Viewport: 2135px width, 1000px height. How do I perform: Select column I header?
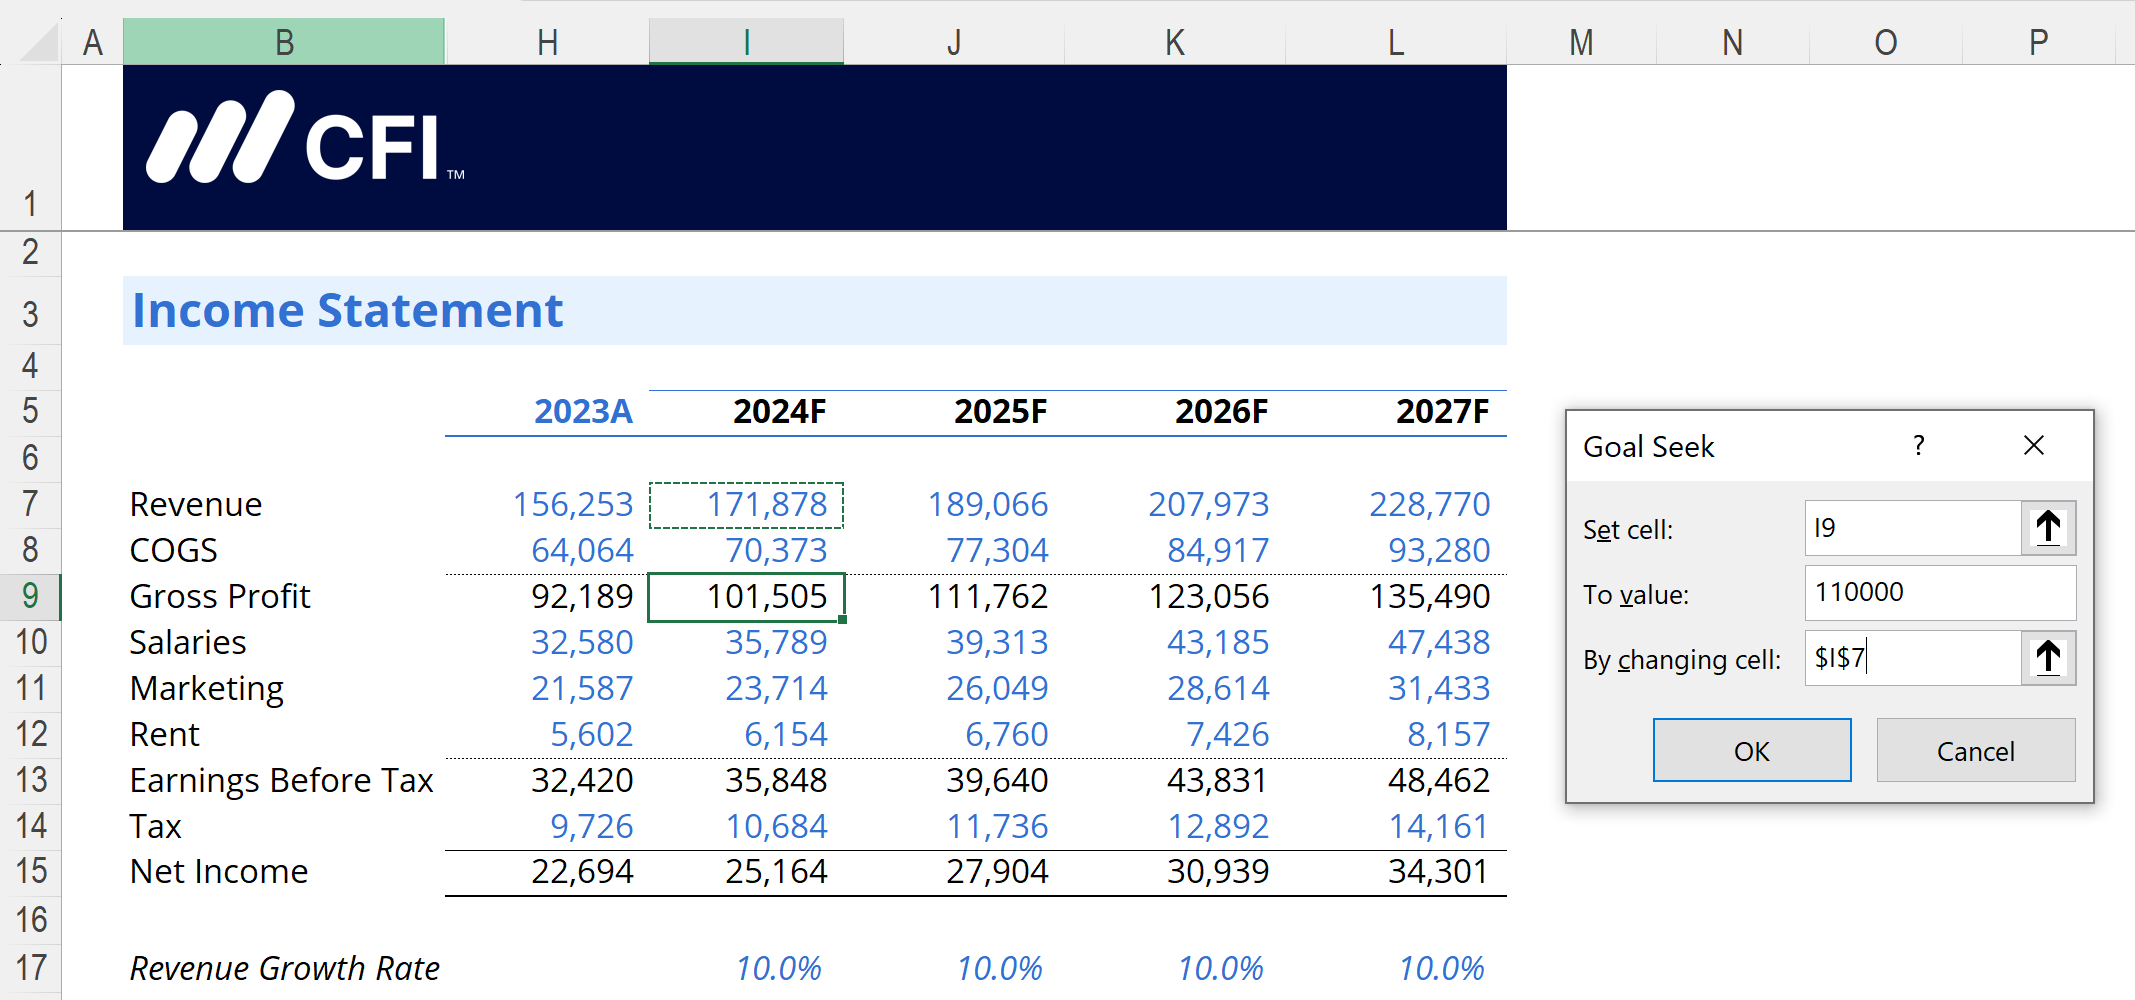click(x=746, y=42)
